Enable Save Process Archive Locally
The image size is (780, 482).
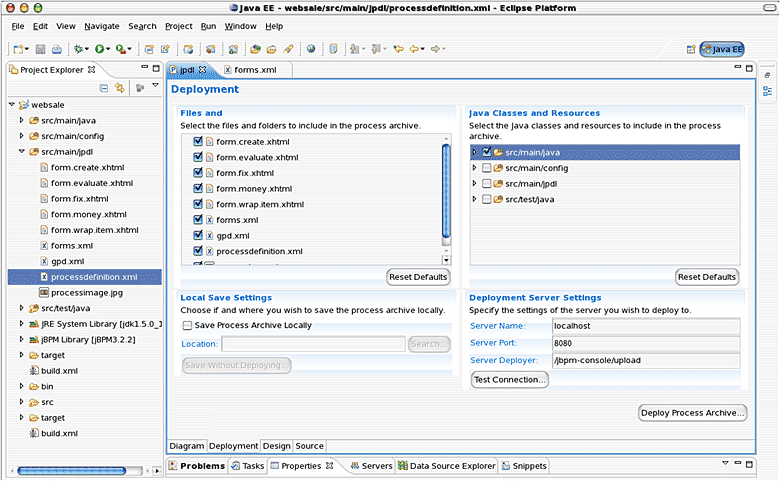pyautogui.click(x=187, y=325)
